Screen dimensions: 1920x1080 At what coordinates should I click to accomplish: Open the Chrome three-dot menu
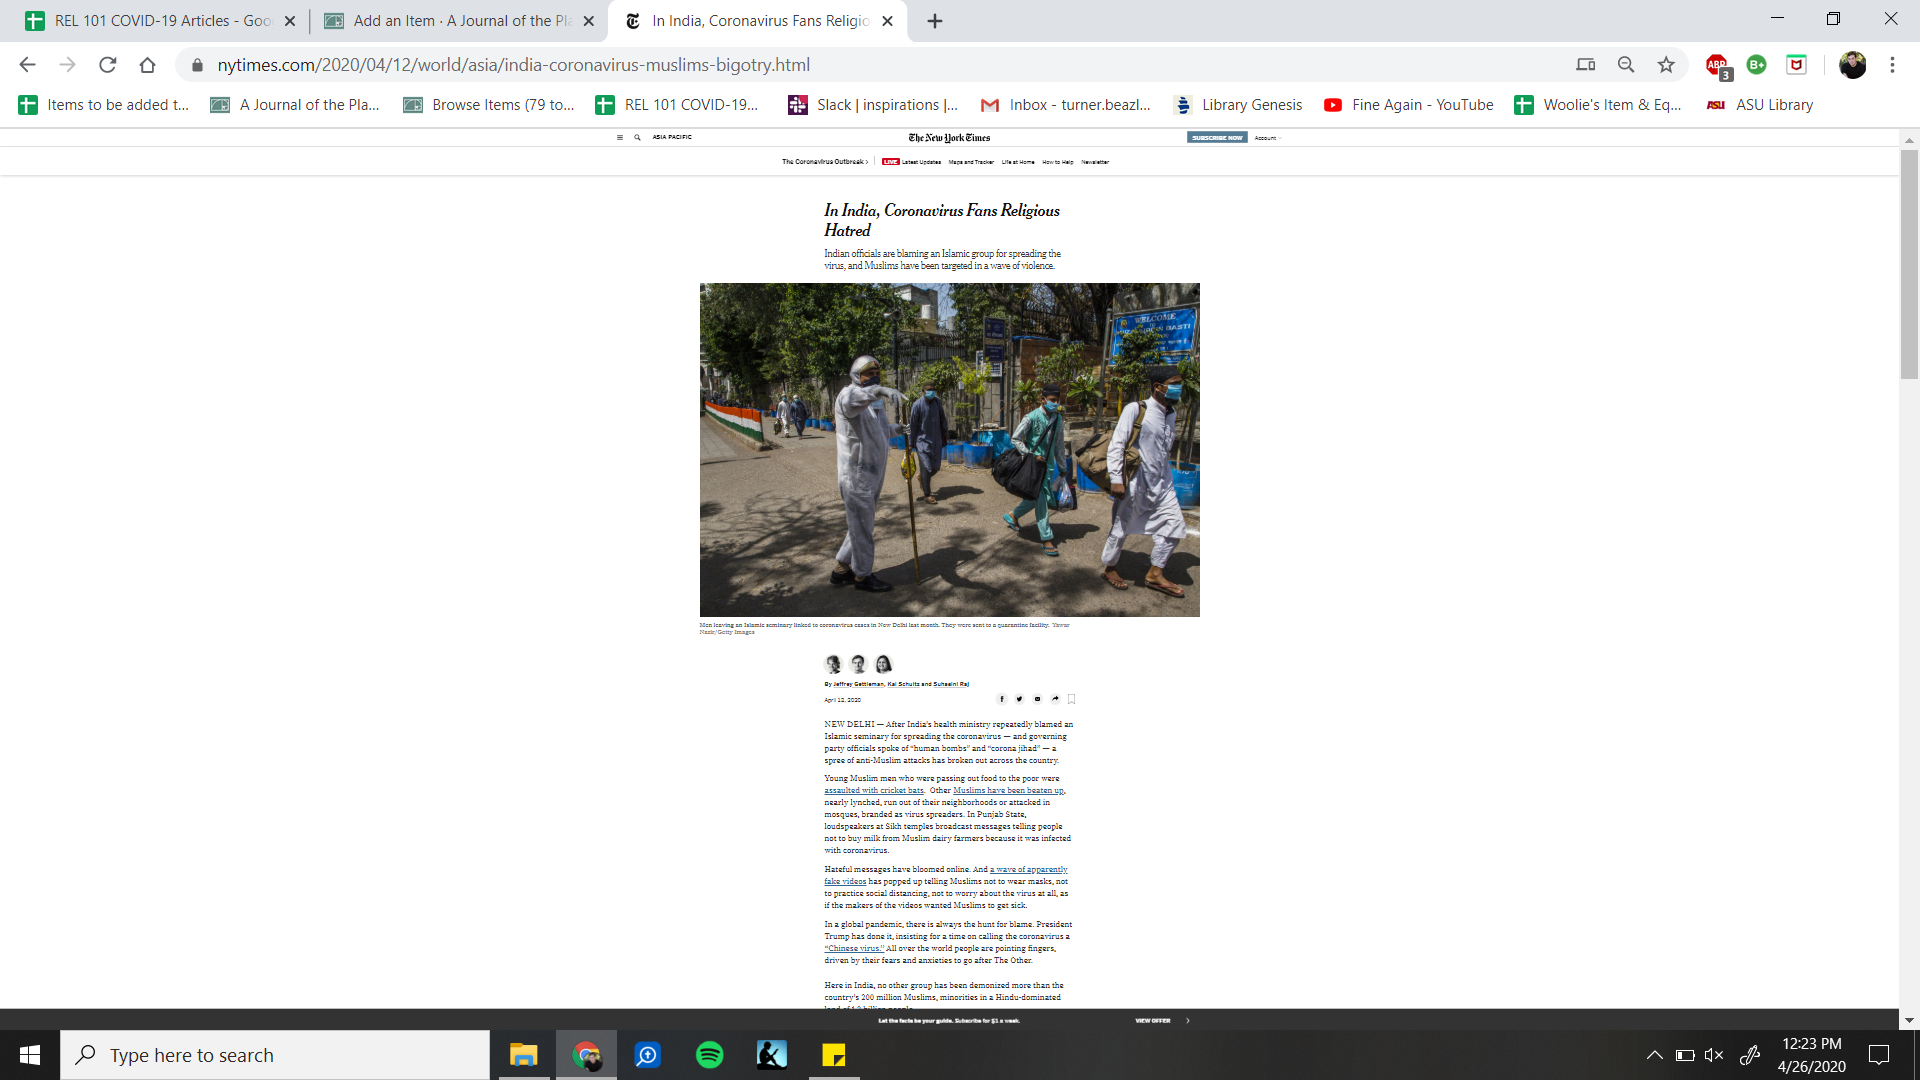point(1892,65)
